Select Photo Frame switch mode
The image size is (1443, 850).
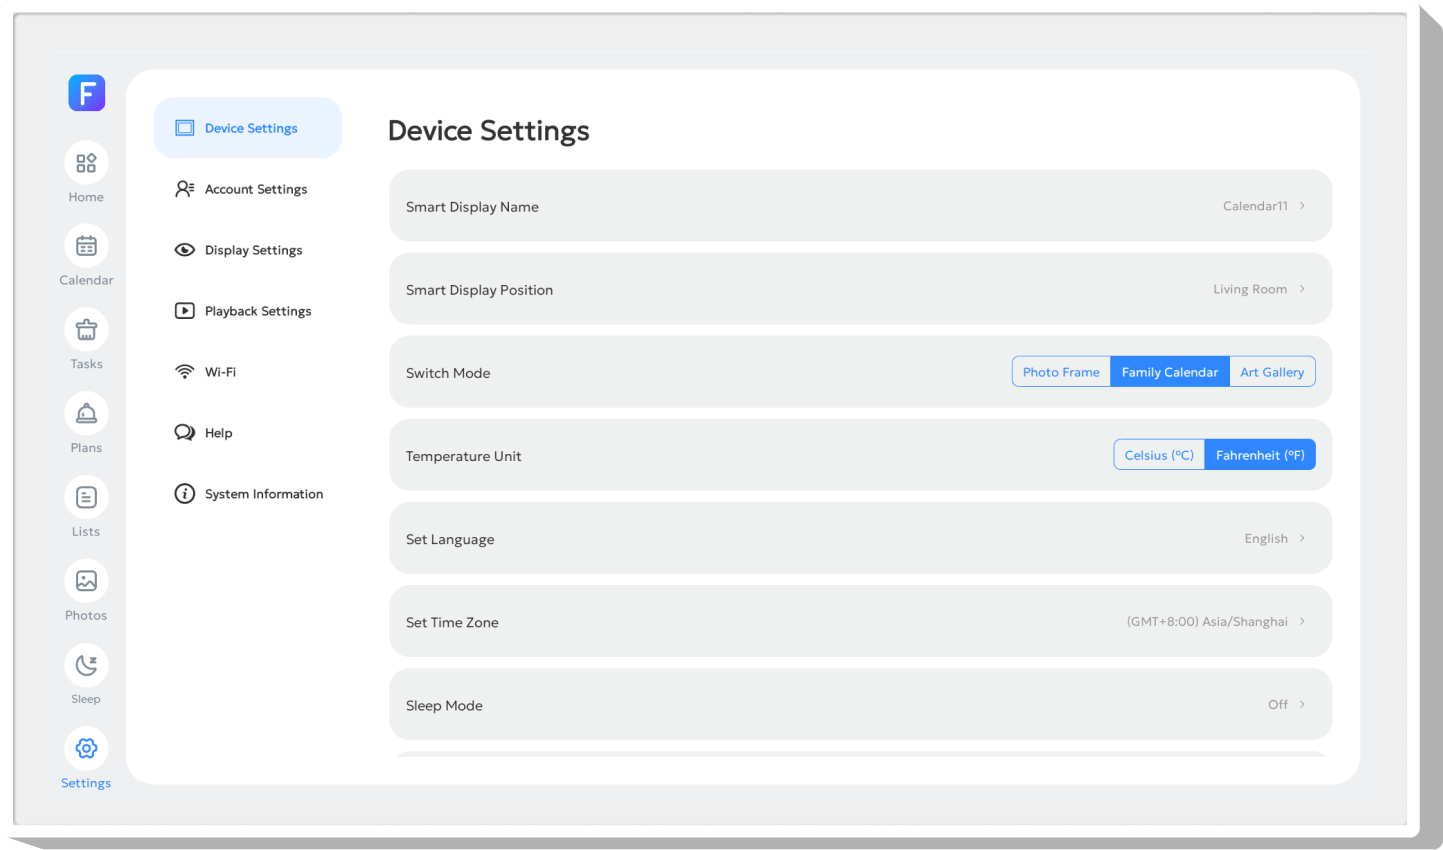[x=1061, y=372]
